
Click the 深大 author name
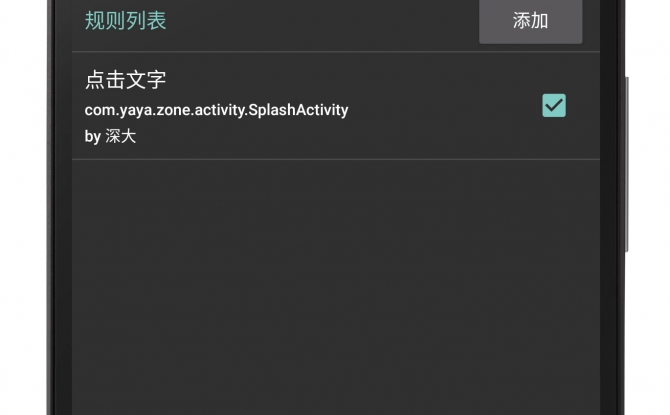coord(121,136)
